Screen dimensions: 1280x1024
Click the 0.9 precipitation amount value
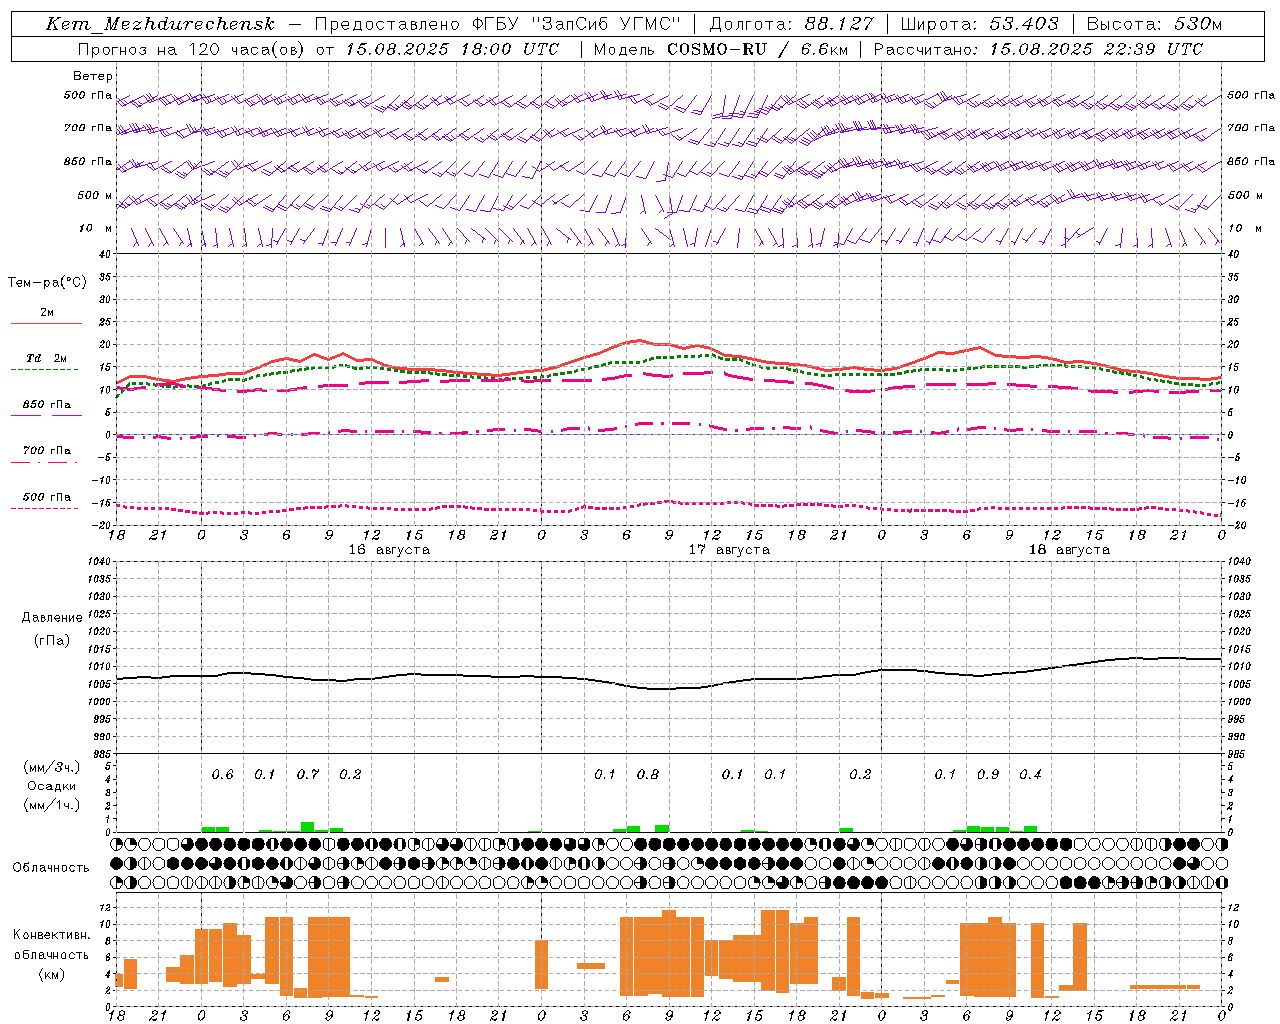[987, 775]
